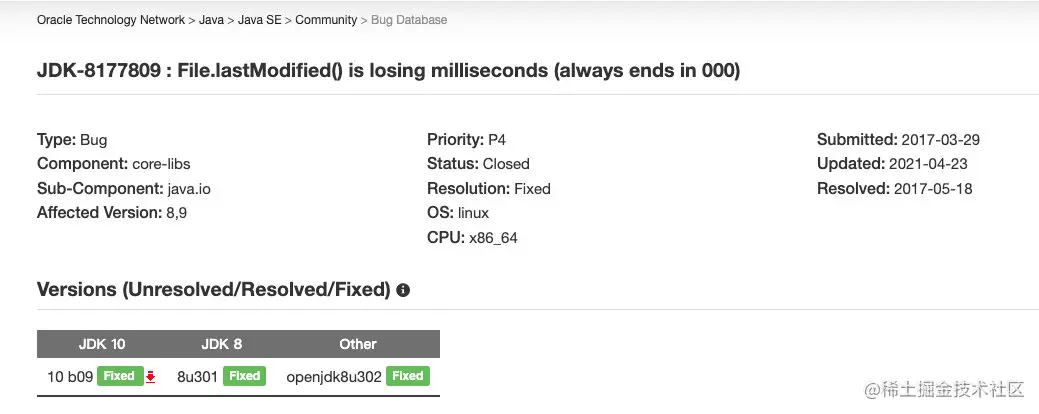This screenshot has height=414, width=1039.
Task: Click the Fixed badge for 8u301
Action: (x=245, y=376)
